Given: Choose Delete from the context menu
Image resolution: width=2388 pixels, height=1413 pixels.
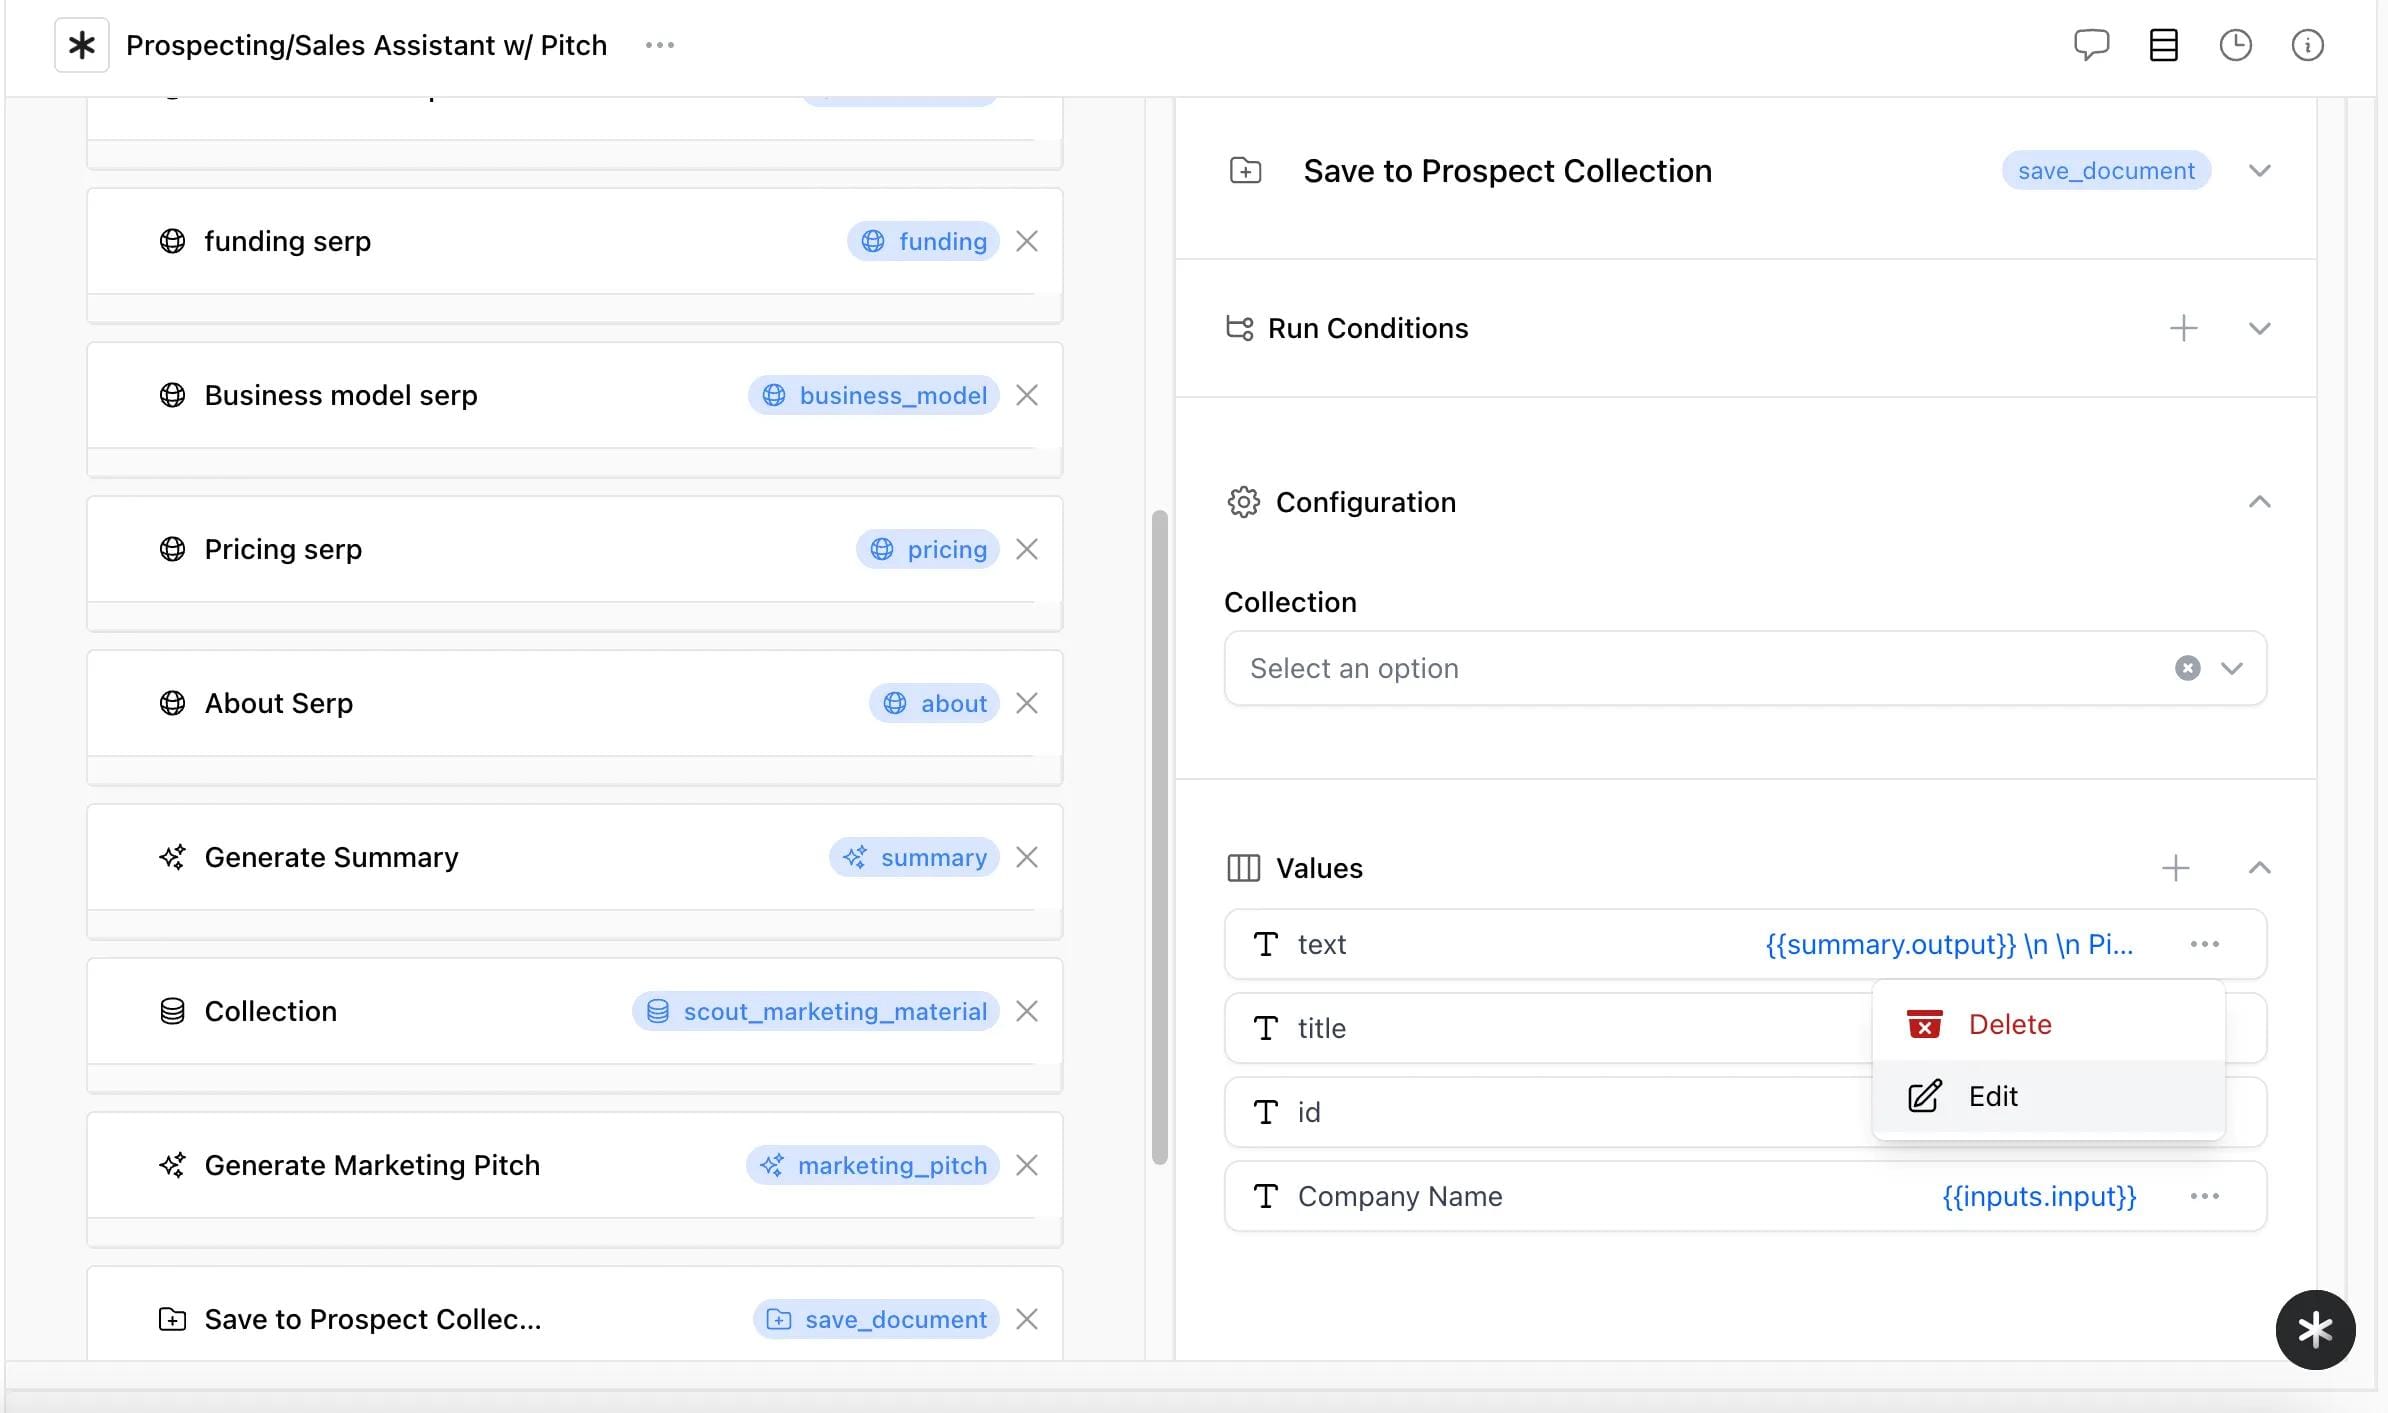Looking at the screenshot, I should click(2048, 1024).
